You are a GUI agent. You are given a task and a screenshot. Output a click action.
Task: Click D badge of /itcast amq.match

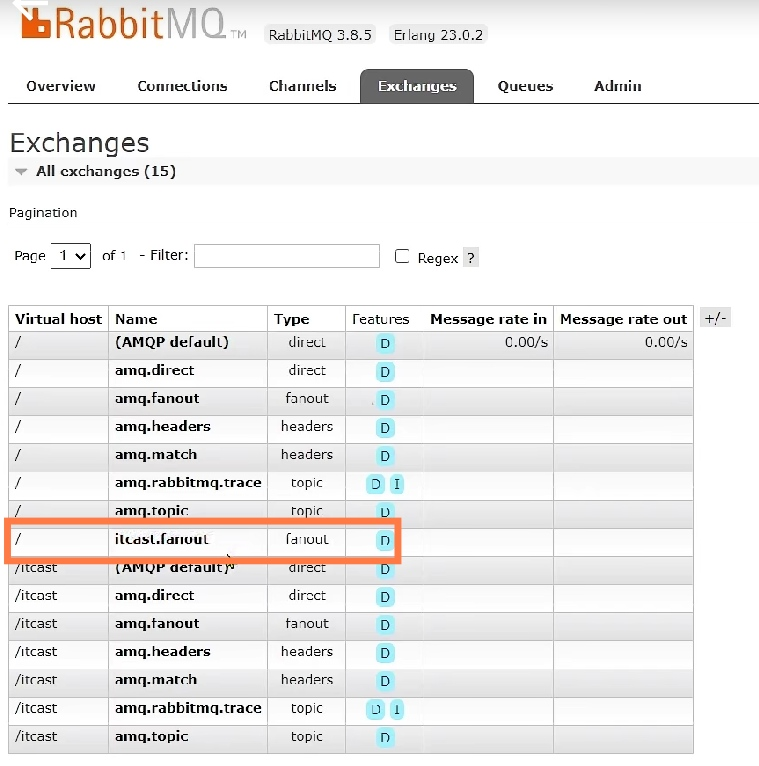[x=385, y=681]
